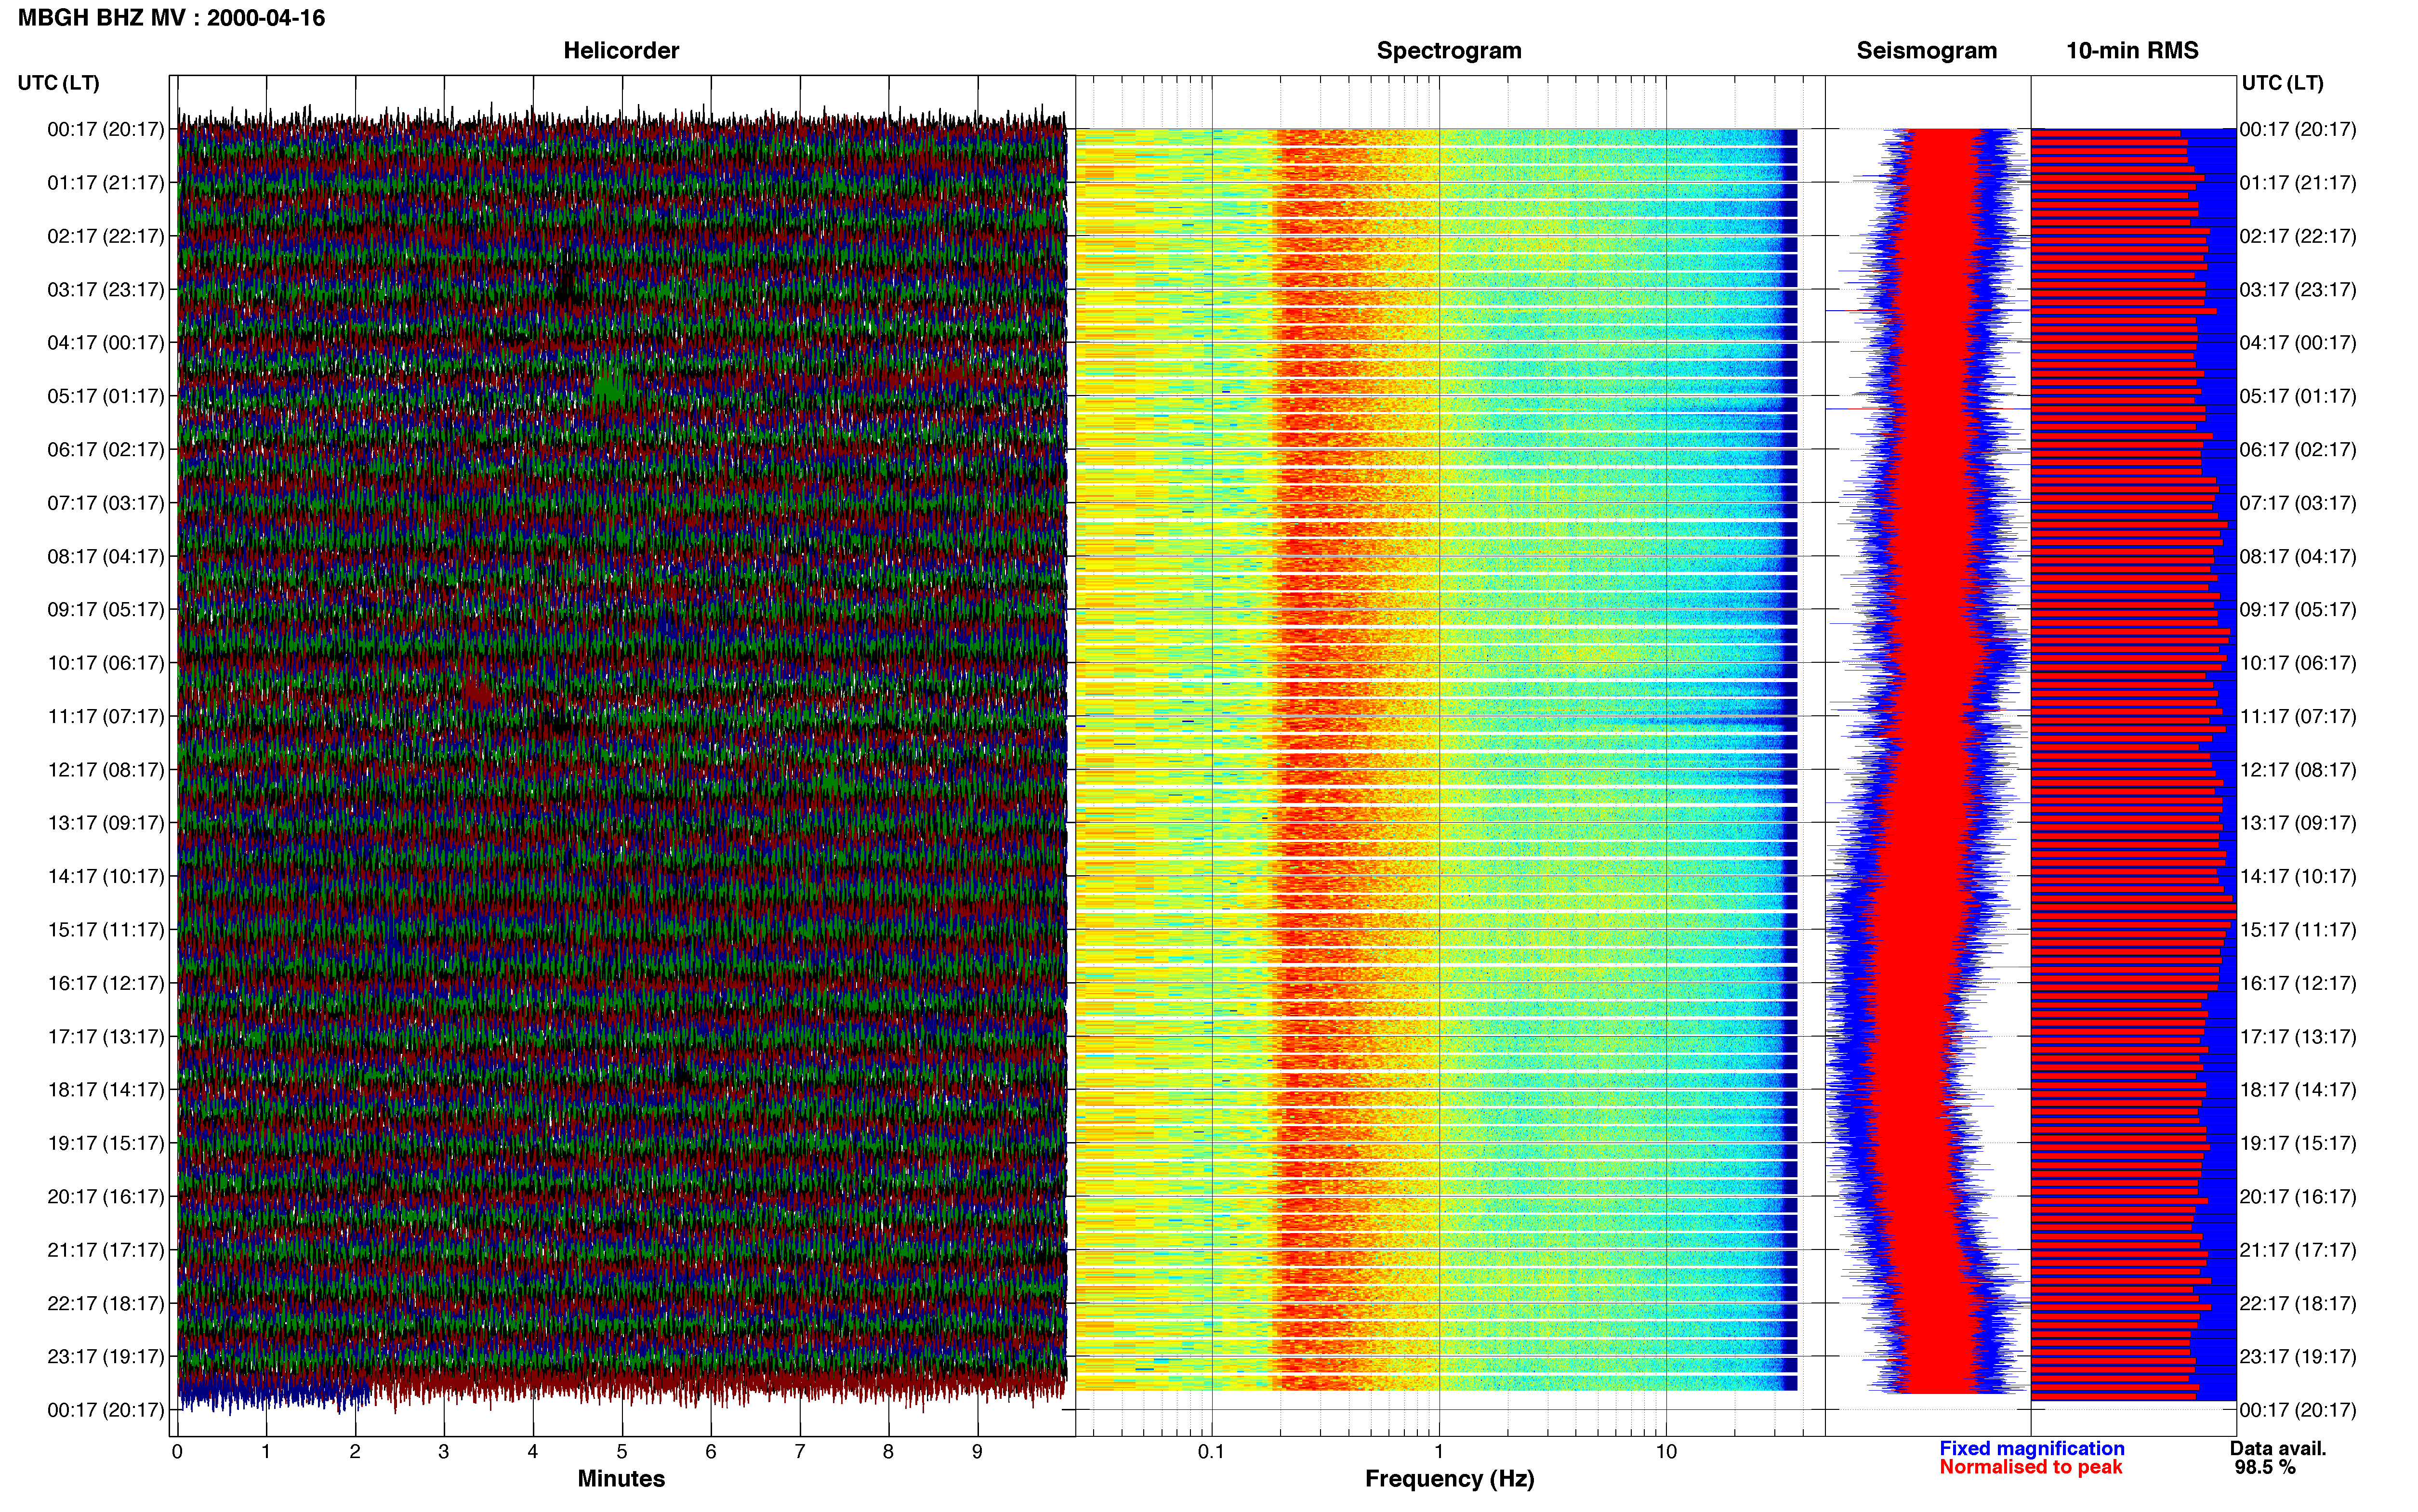Click the 'Normalised to peak' legend text
This screenshot has width=2418, height=1512.
pyautogui.click(x=2030, y=1467)
